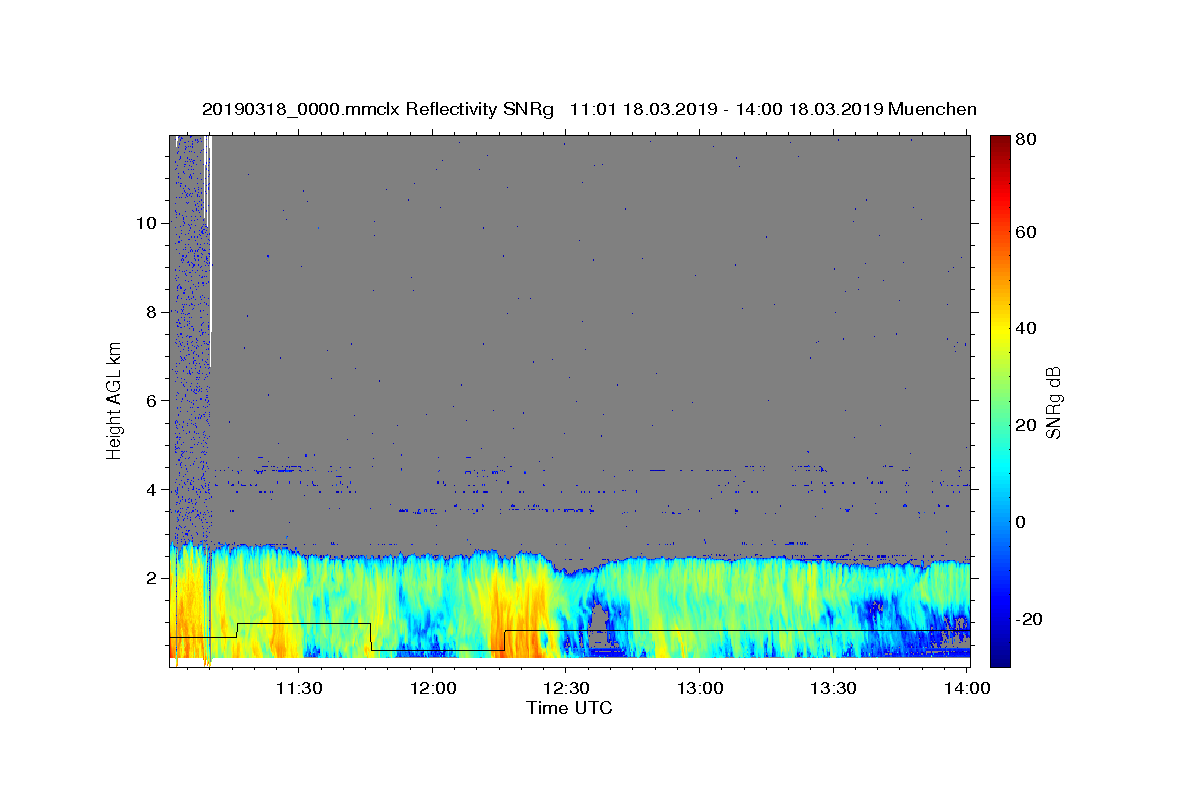Click the plot title text at top

coord(589,109)
